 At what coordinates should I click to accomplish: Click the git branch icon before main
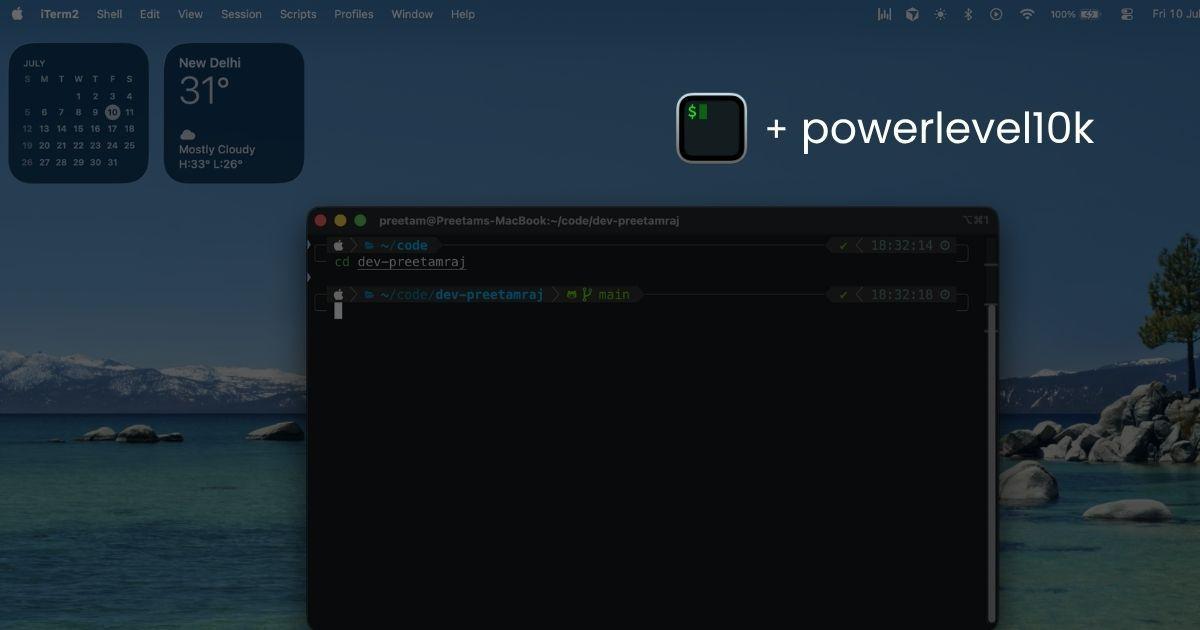click(x=587, y=294)
